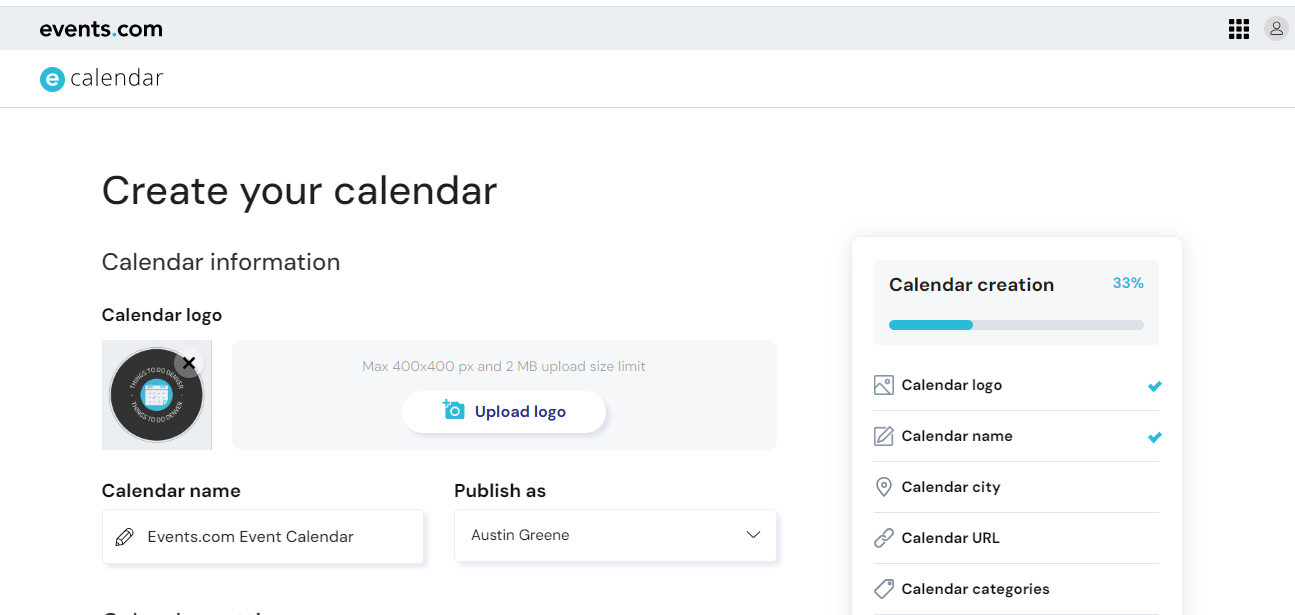Click the Calendar creation progress bar

tap(1016, 325)
